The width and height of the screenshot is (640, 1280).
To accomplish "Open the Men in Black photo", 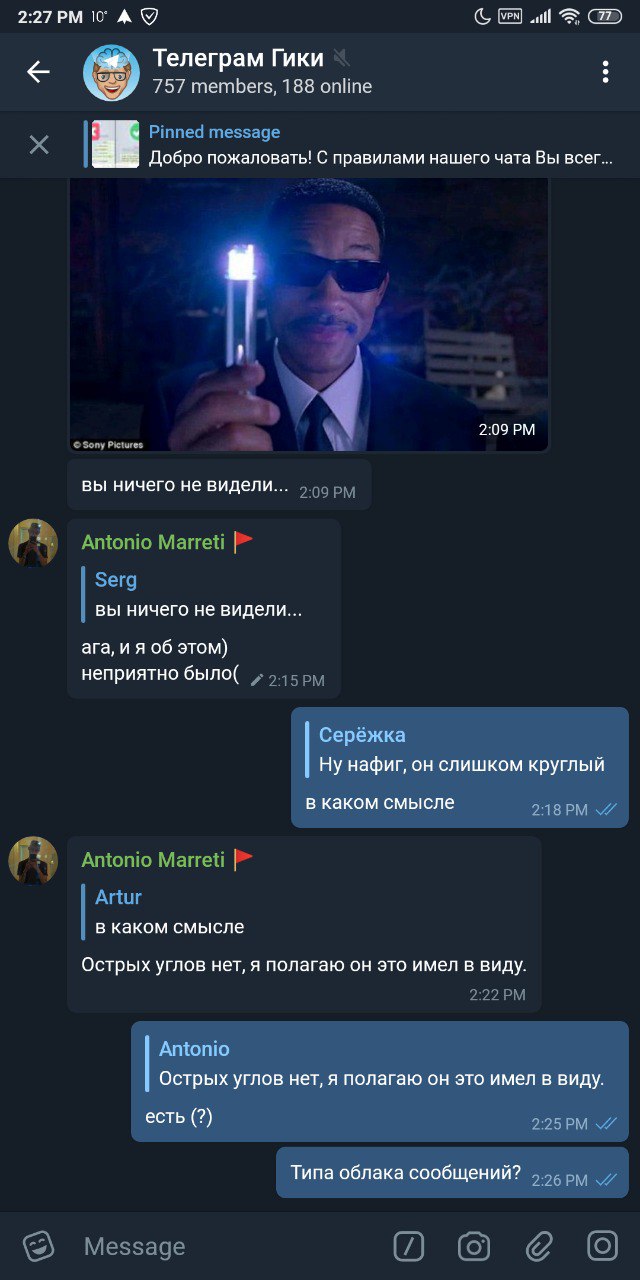I will click(309, 315).
